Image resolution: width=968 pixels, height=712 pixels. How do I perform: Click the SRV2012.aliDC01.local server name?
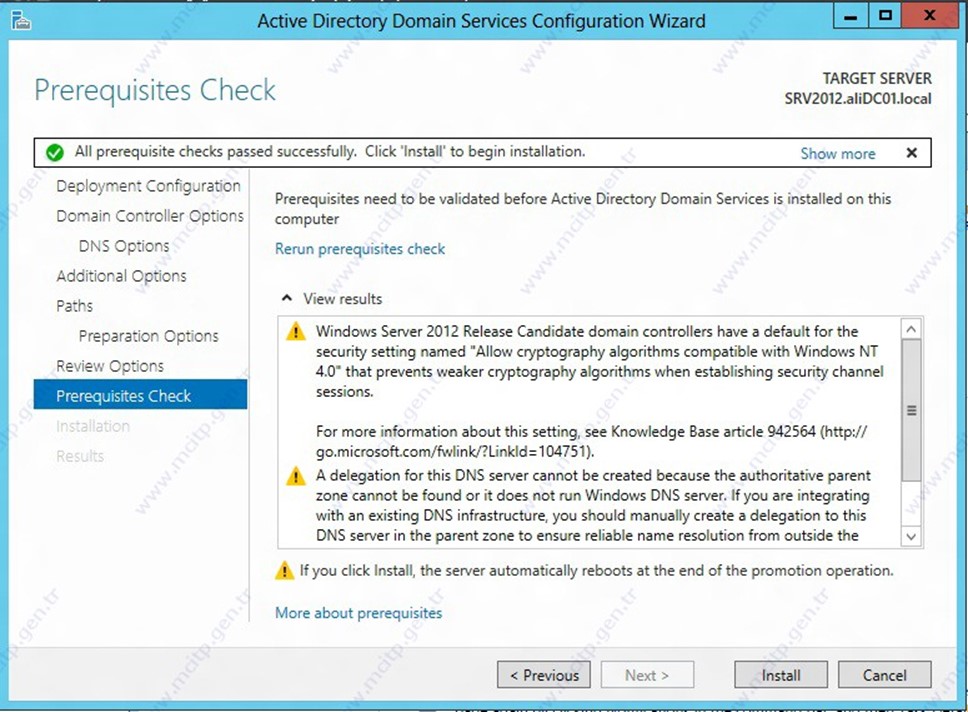858,99
